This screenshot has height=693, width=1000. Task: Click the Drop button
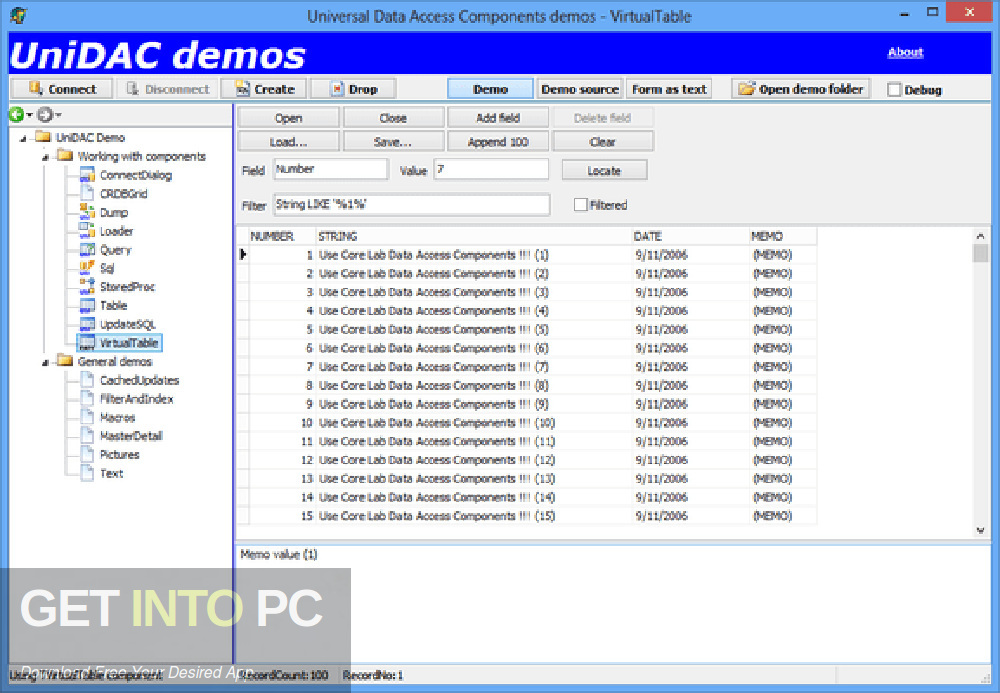(353, 89)
